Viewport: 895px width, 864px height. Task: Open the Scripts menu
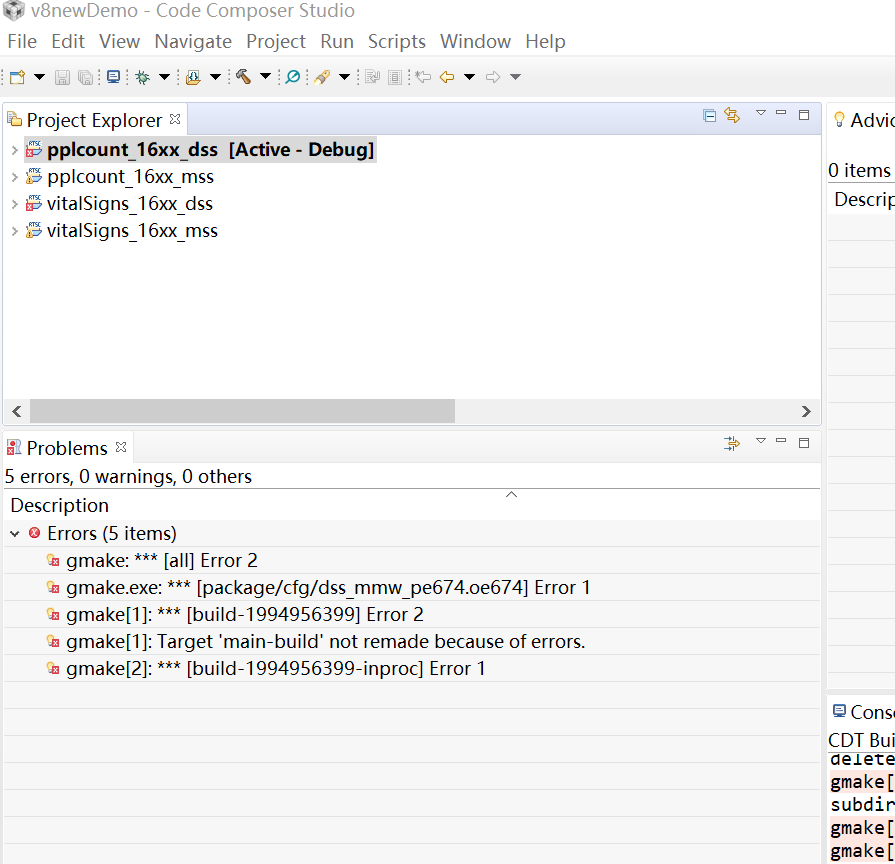click(x=397, y=42)
